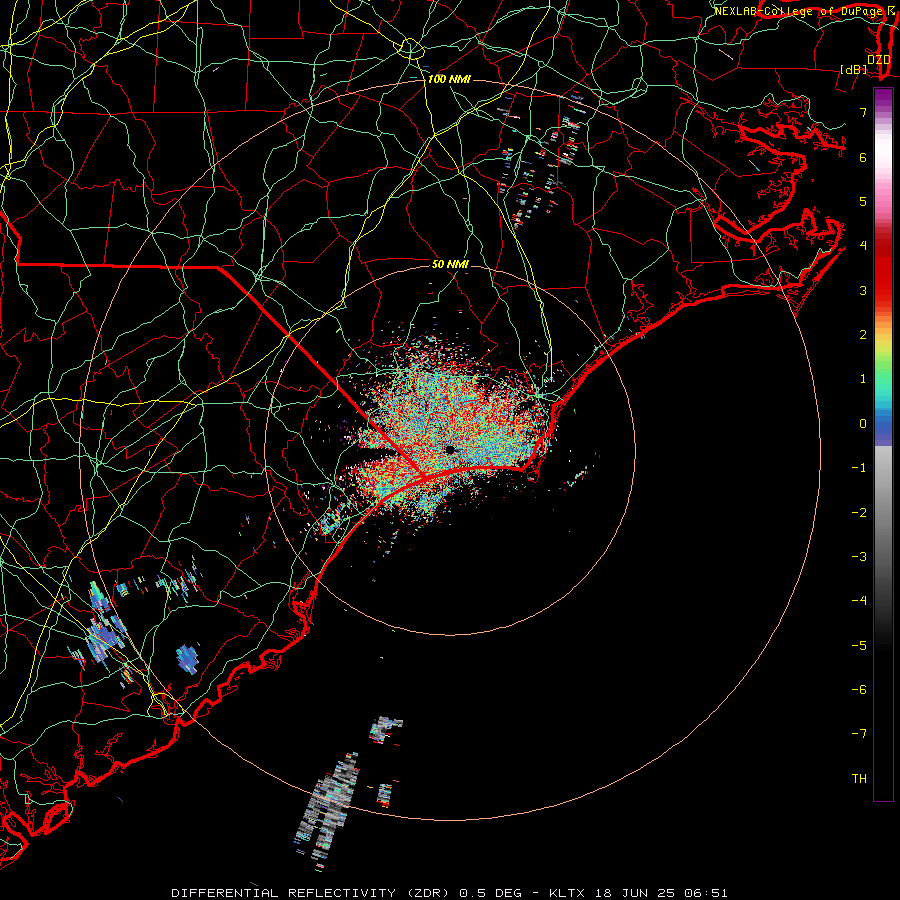The image size is (900, 900).
Task: Click the 0 value on the color scale
Action: coord(863,424)
